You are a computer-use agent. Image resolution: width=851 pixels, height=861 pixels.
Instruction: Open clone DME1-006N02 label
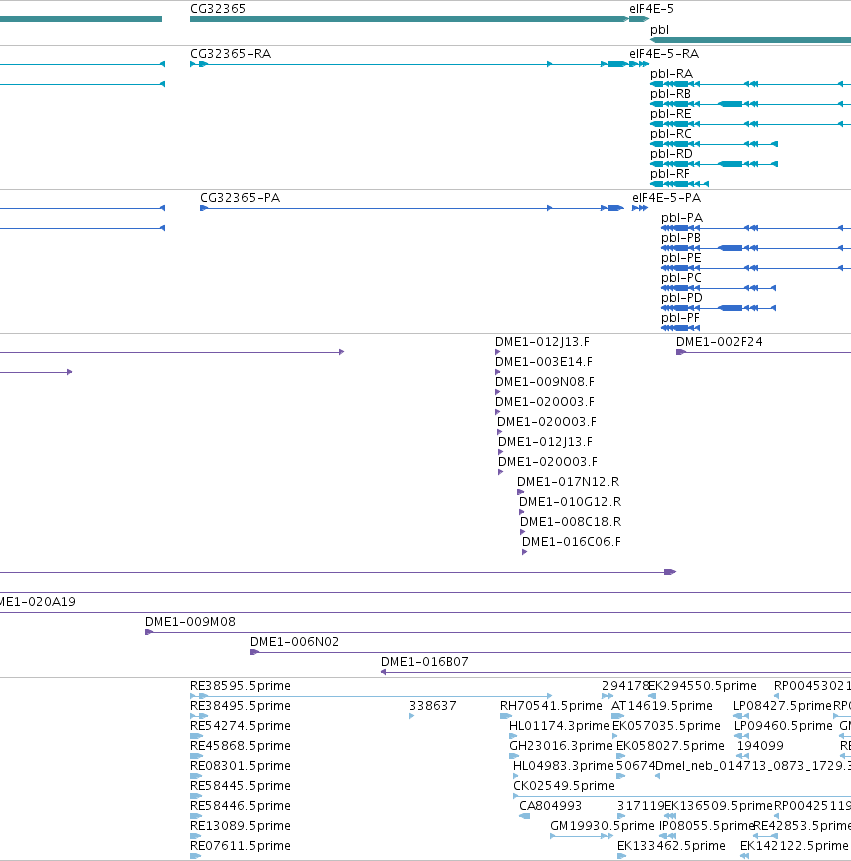[x=294, y=641]
